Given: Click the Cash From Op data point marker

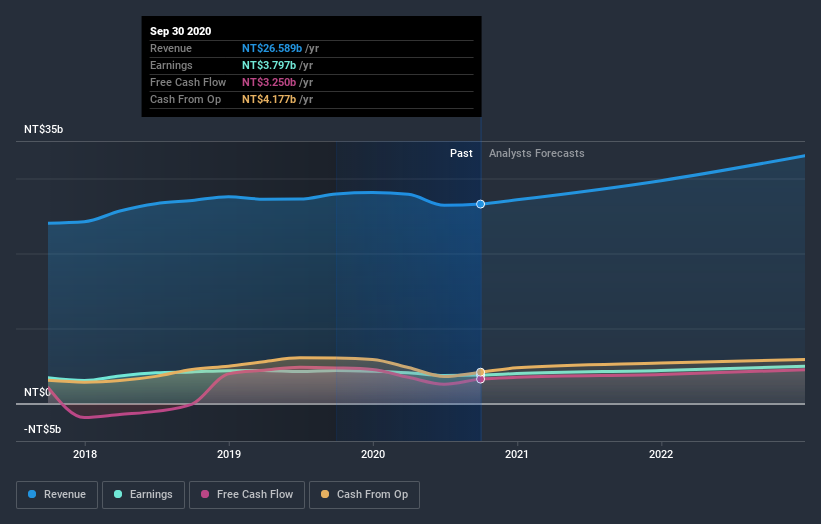Looking at the screenshot, I should [x=480, y=372].
